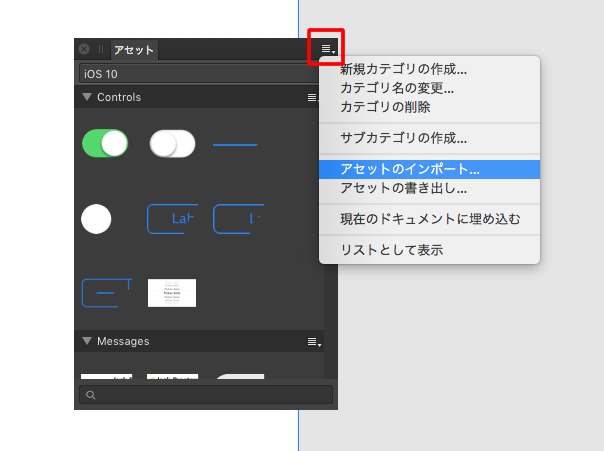Choose 現在のドキュメントに埋め込む menu item
Image resolution: width=604 pixels, height=451 pixels.
[430, 219]
